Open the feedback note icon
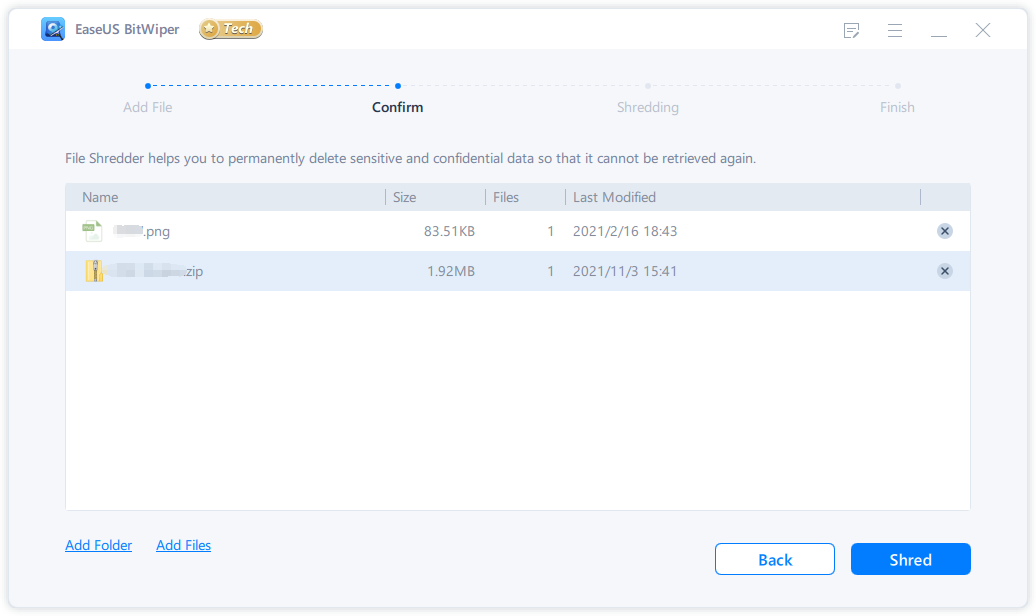This screenshot has height=616, width=1036. tap(851, 30)
